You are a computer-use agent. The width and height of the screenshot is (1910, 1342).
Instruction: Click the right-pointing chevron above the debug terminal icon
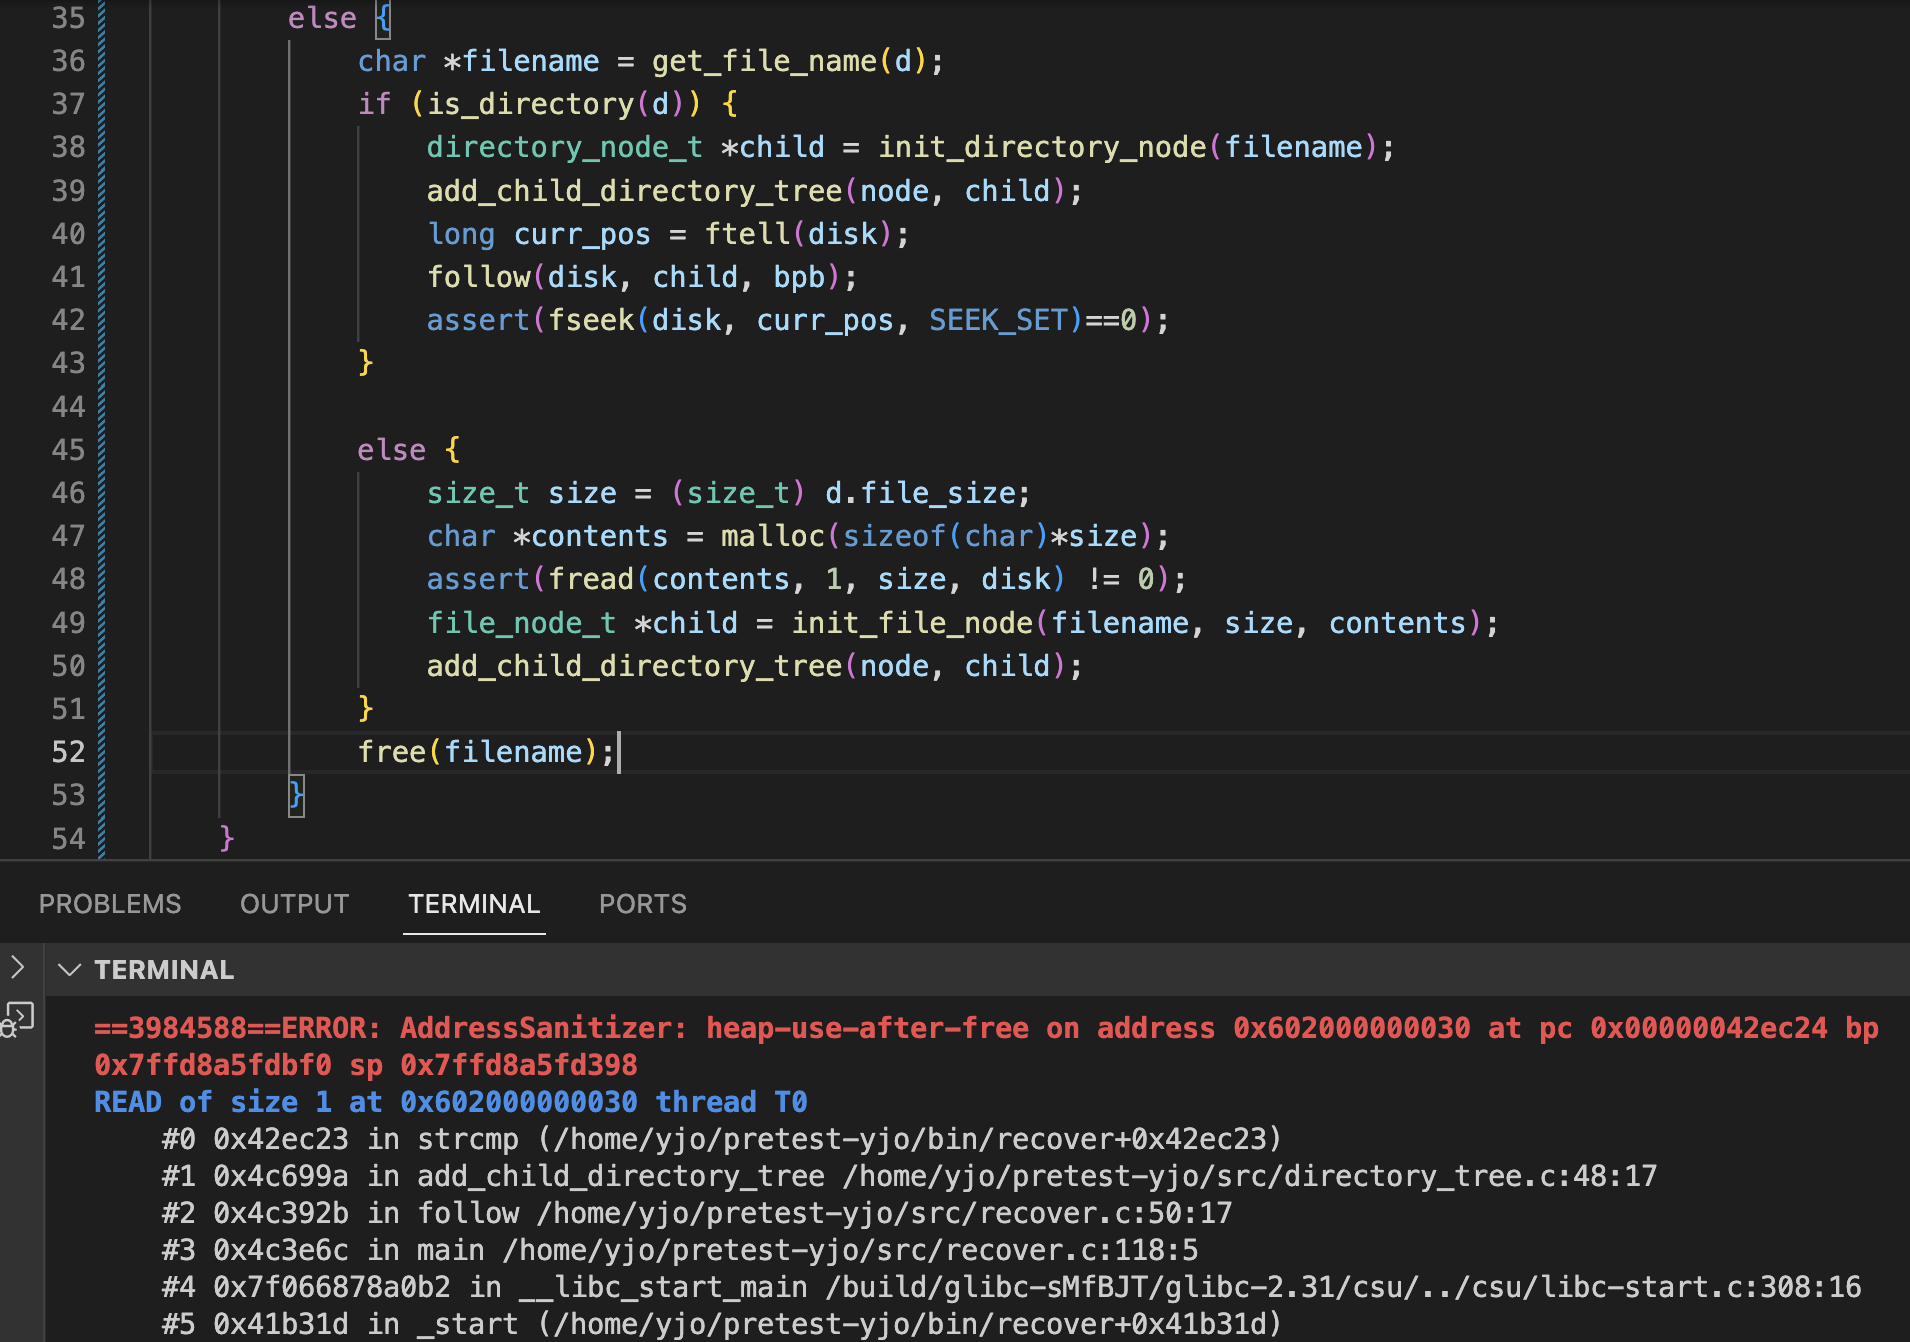pyautogui.click(x=17, y=967)
